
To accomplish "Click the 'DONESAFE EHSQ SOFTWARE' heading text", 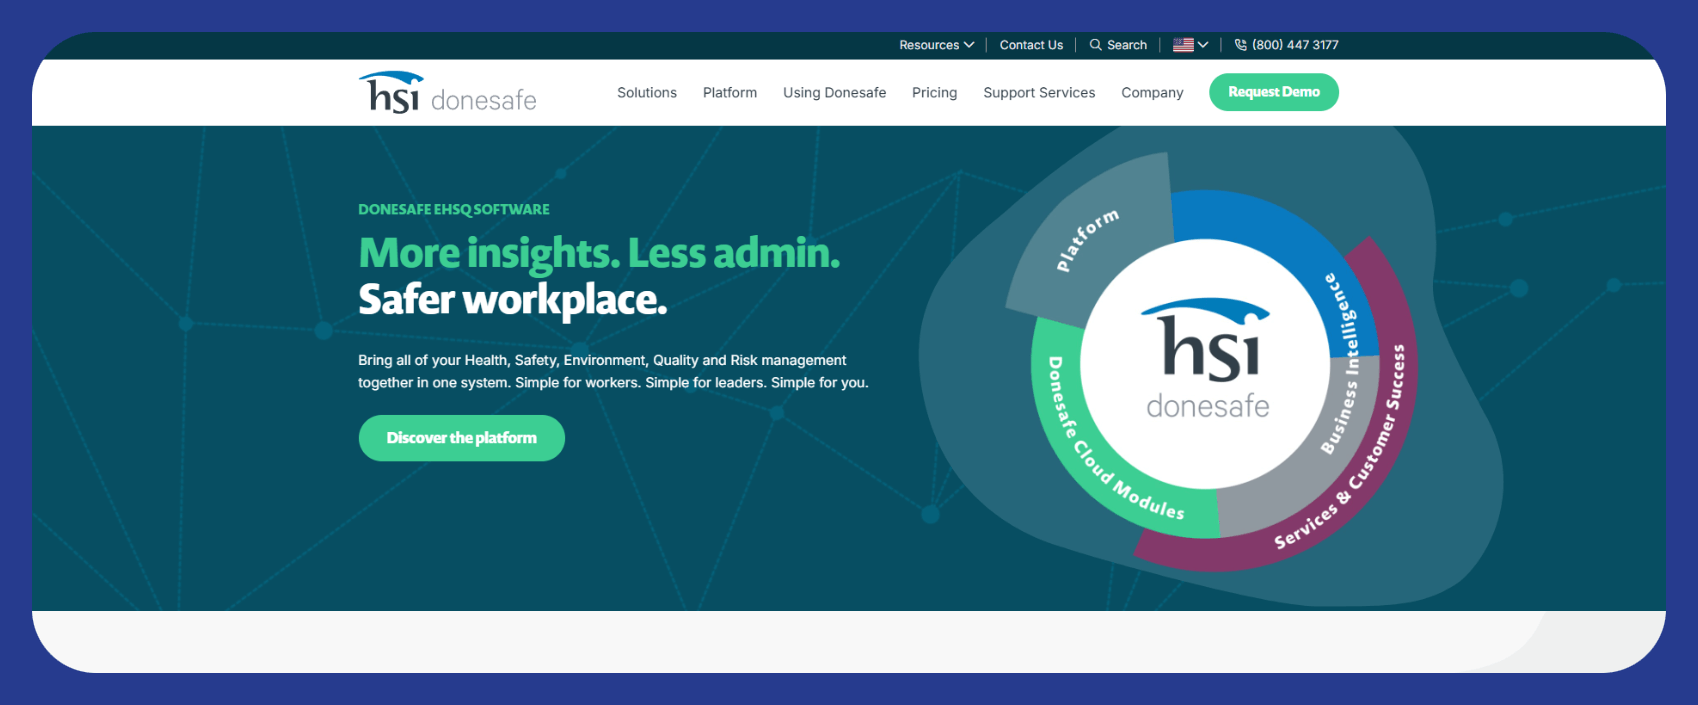I will point(454,209).
